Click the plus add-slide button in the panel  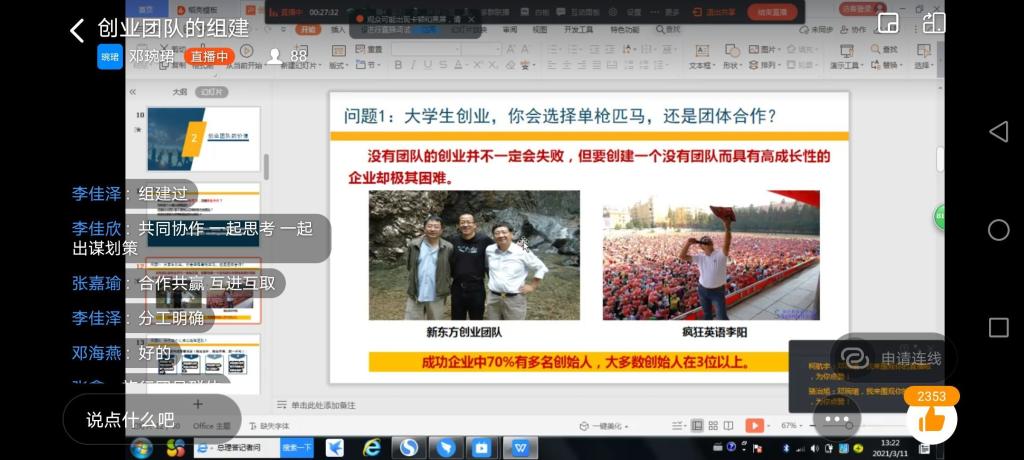point(197,405)
